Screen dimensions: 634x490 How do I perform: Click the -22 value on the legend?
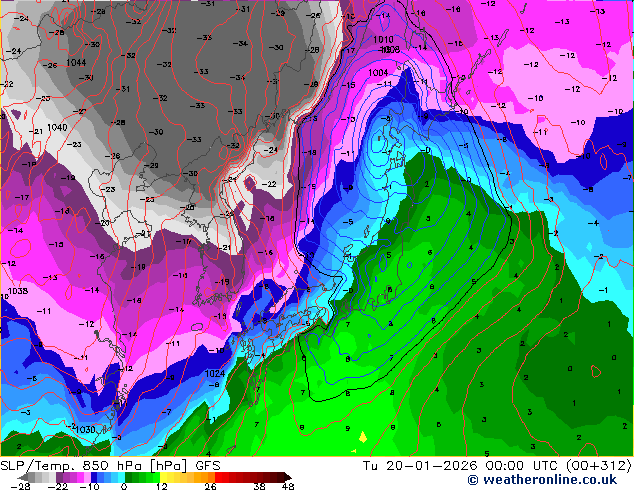[58, 486]
